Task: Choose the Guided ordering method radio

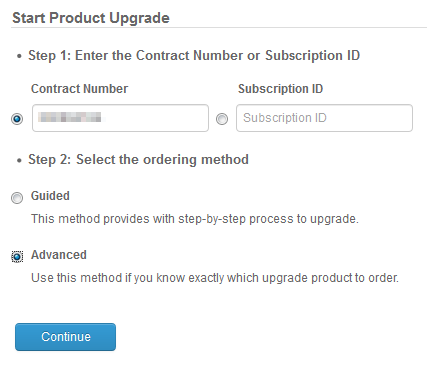Action: click(x=17, y=198)
